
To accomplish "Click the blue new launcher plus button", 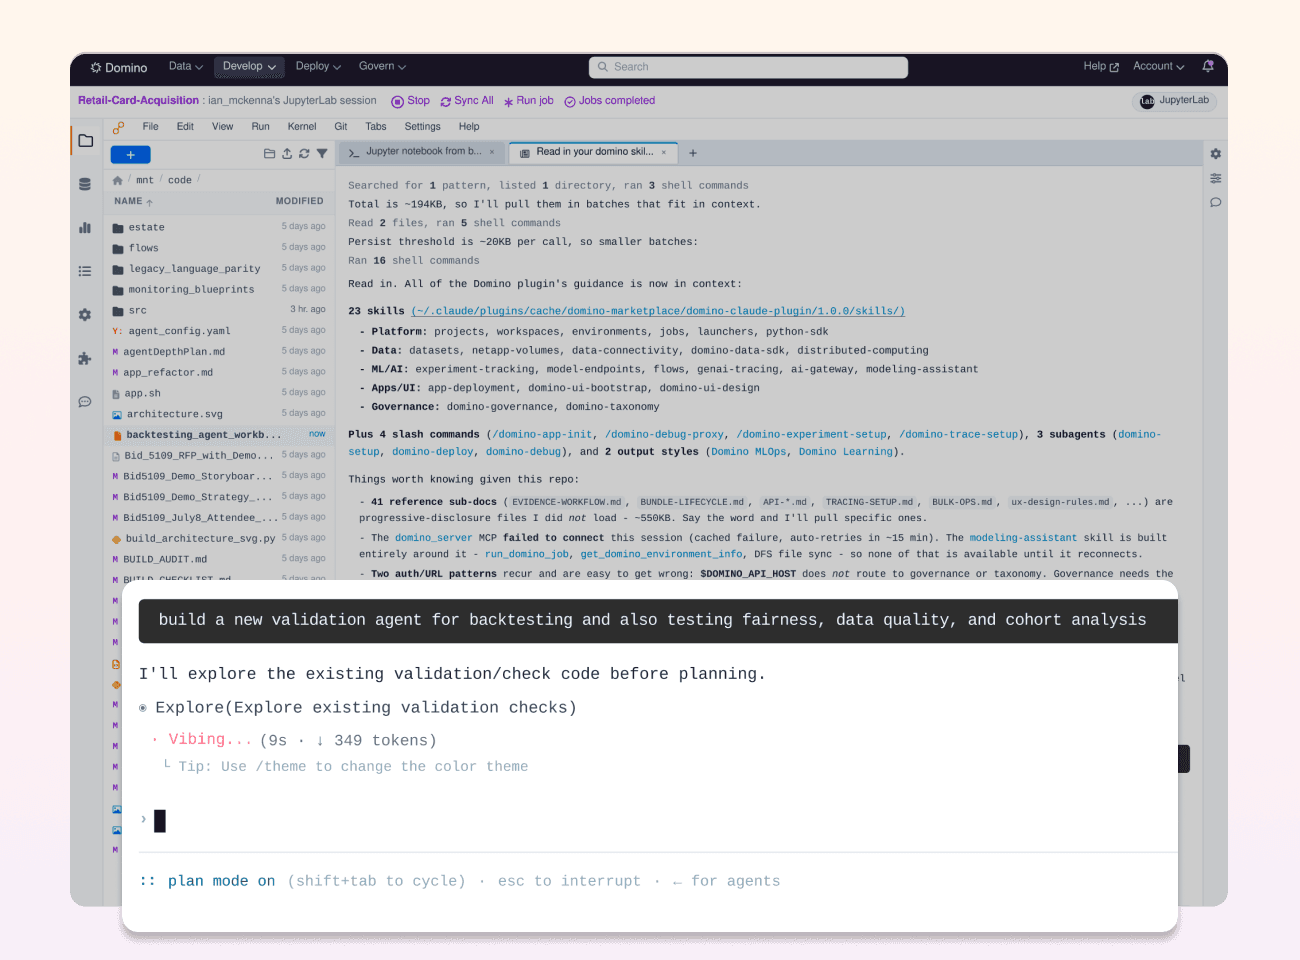I will point(130,154).
